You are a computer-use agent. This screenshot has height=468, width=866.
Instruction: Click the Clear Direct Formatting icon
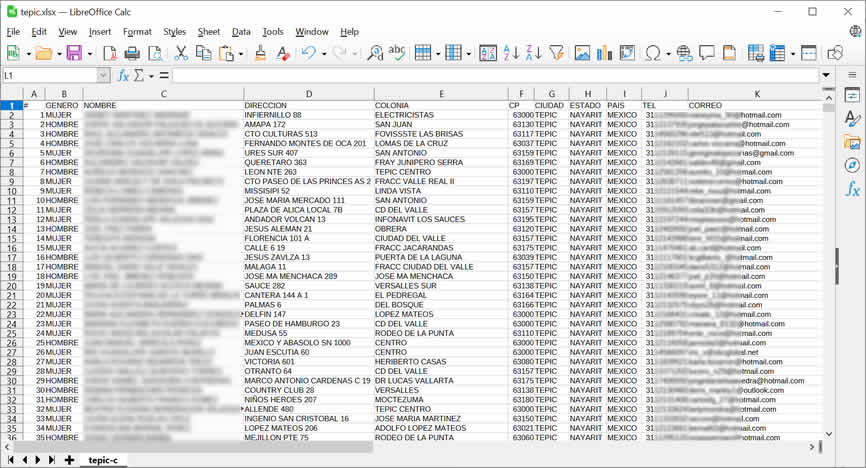283,53
